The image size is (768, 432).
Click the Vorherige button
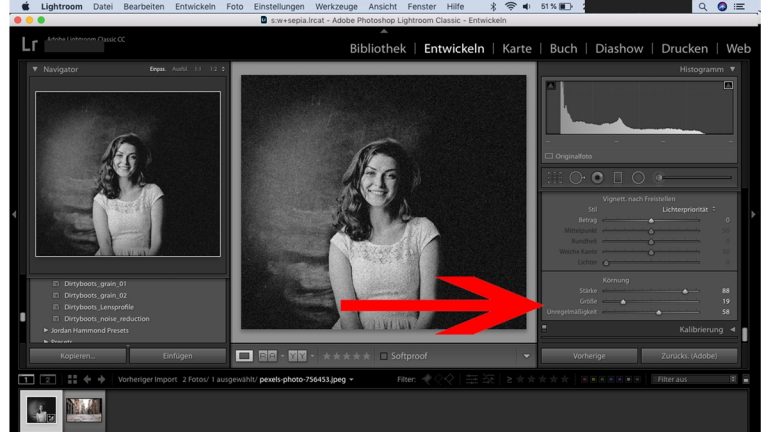point(588,355)
